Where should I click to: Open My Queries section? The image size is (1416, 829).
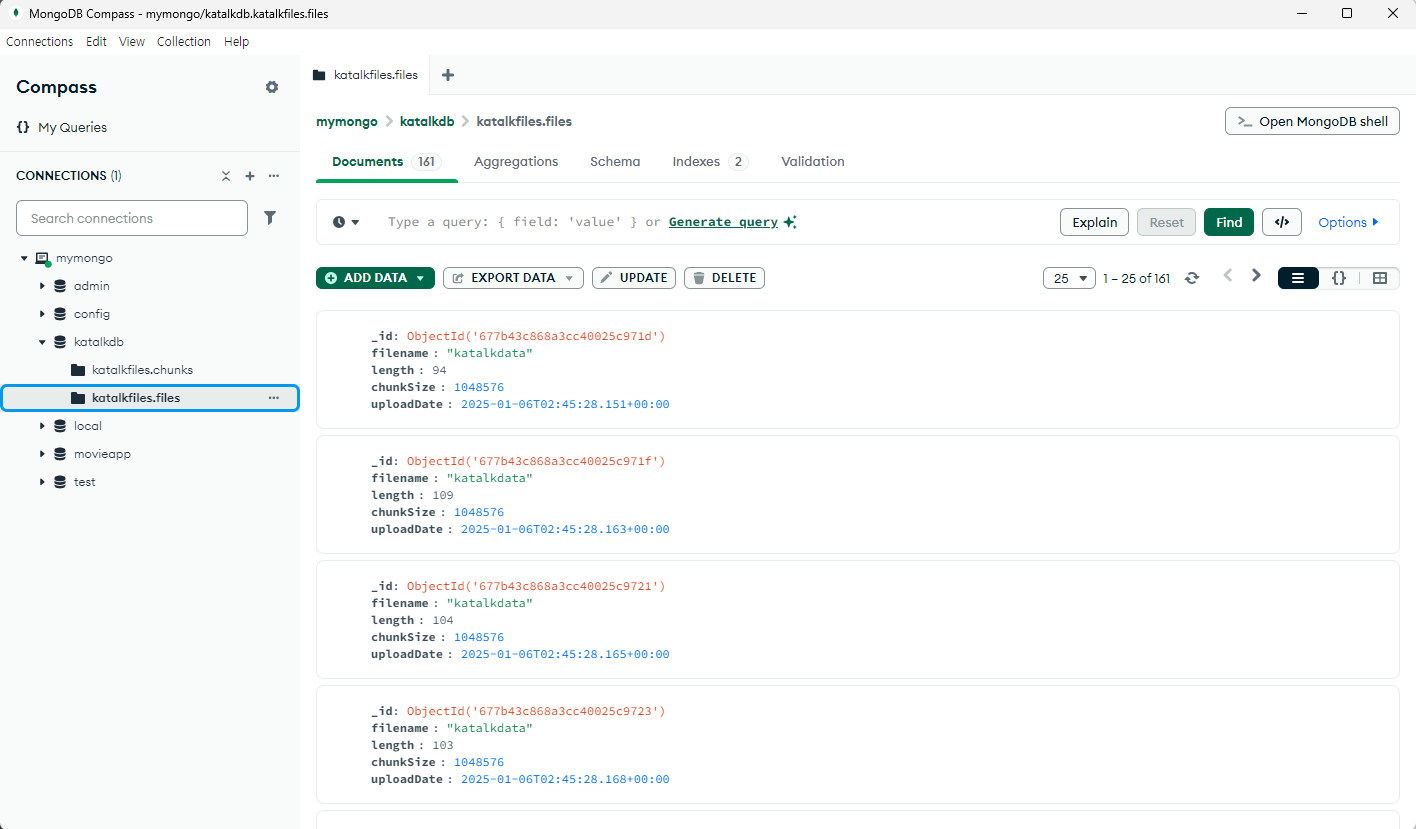point(61,127)
